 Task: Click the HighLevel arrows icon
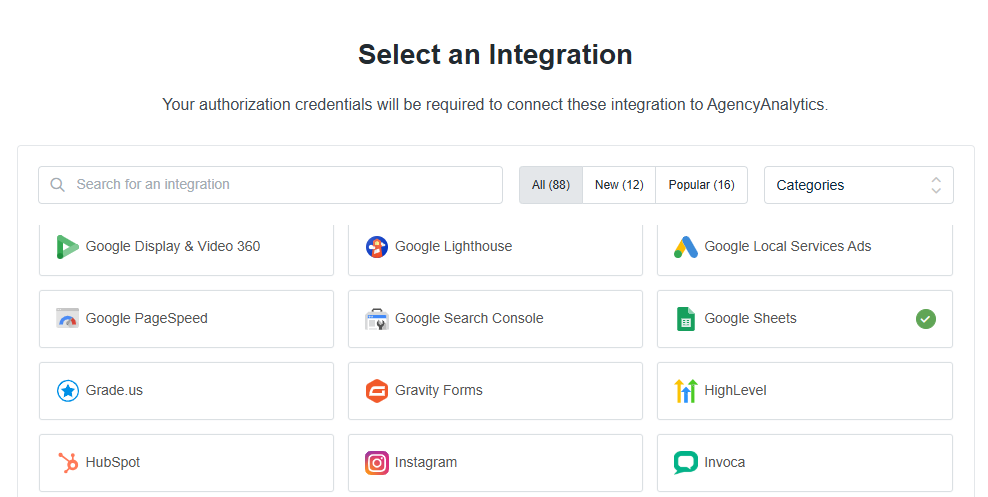point(686,391)
